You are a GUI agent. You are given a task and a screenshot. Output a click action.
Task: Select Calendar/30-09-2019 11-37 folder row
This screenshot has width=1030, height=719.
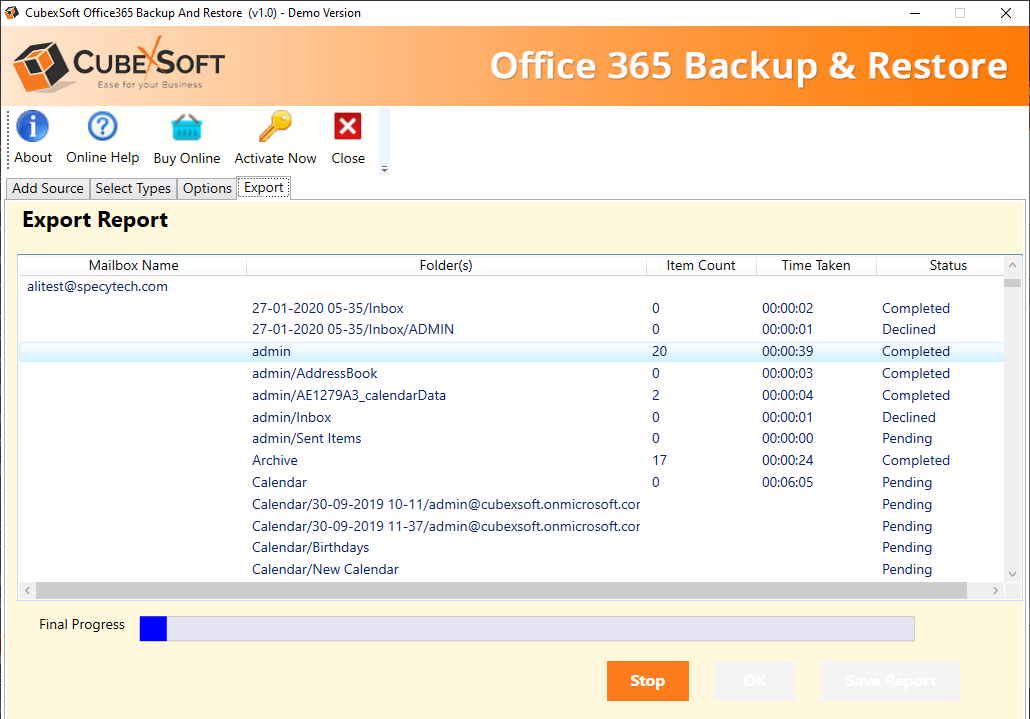tap(511, 526)
